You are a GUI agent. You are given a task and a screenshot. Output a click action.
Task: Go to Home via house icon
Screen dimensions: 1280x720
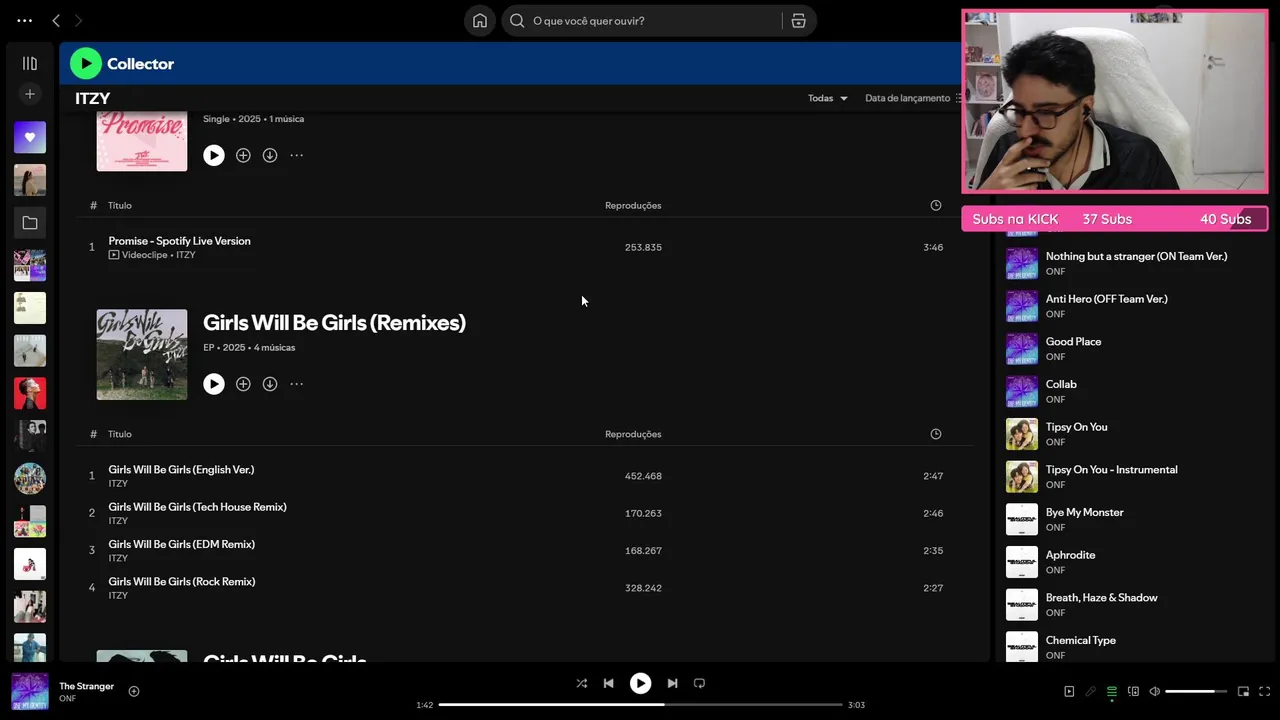coord(480,20)
